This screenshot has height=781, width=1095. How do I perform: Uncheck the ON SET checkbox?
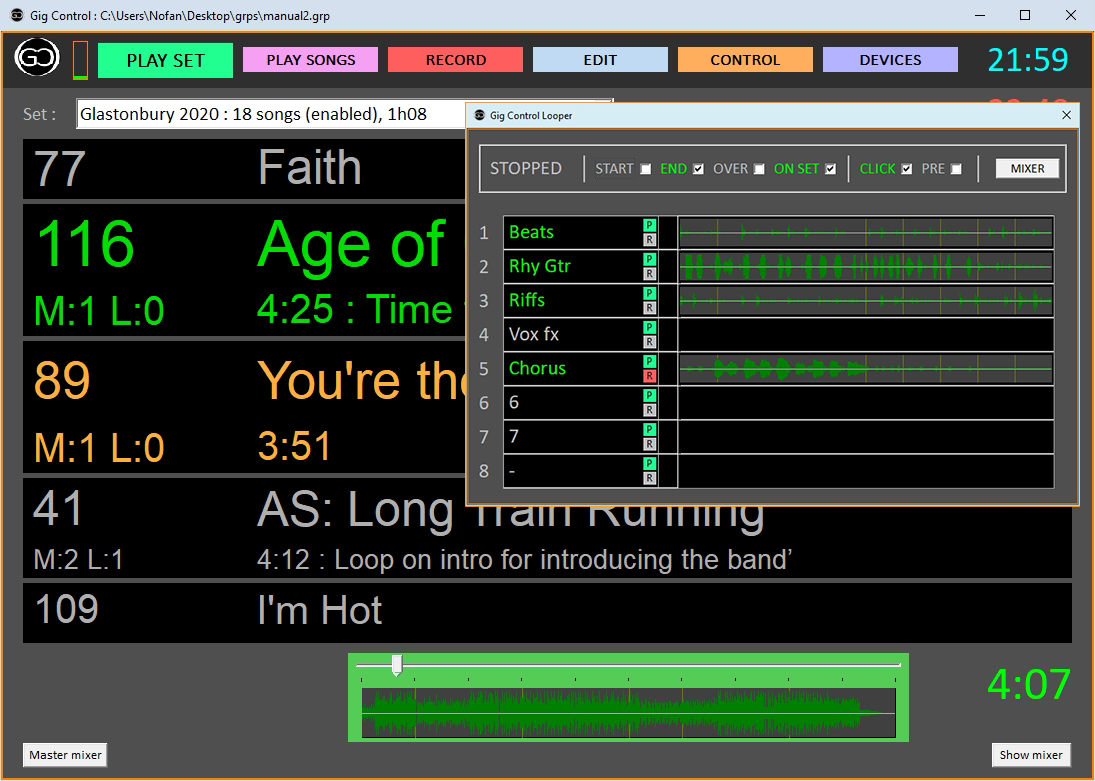(830, 169)
